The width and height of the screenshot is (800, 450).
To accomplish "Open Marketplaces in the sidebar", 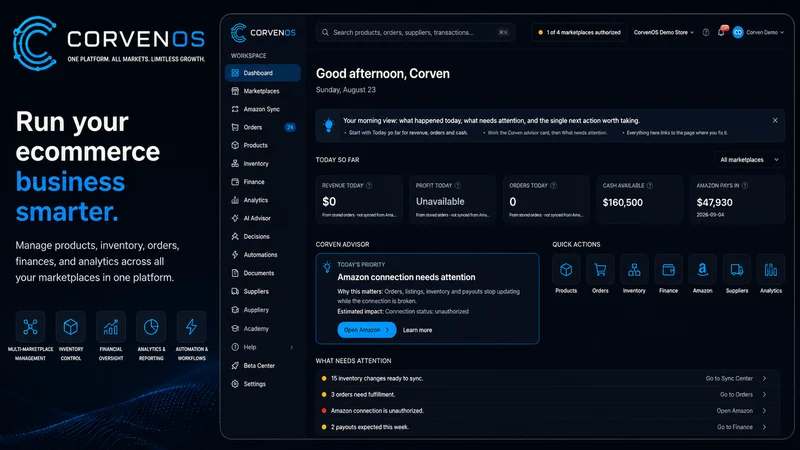I will [x=263, y=91].
